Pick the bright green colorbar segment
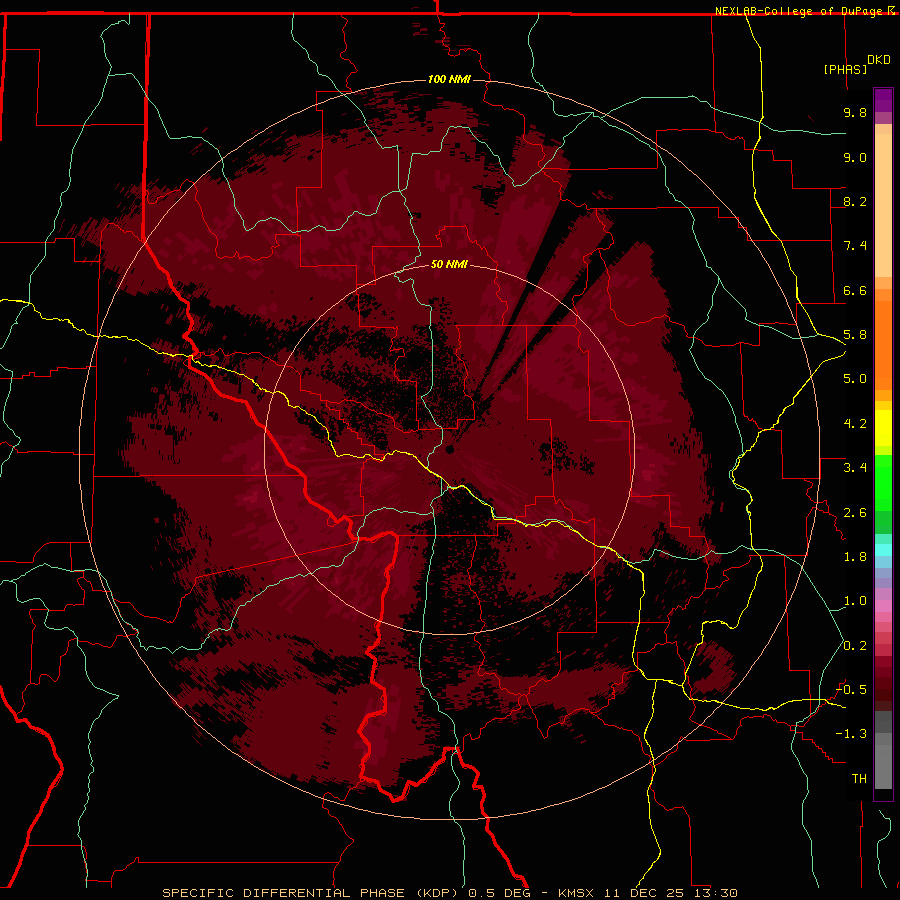 (883, 483)
